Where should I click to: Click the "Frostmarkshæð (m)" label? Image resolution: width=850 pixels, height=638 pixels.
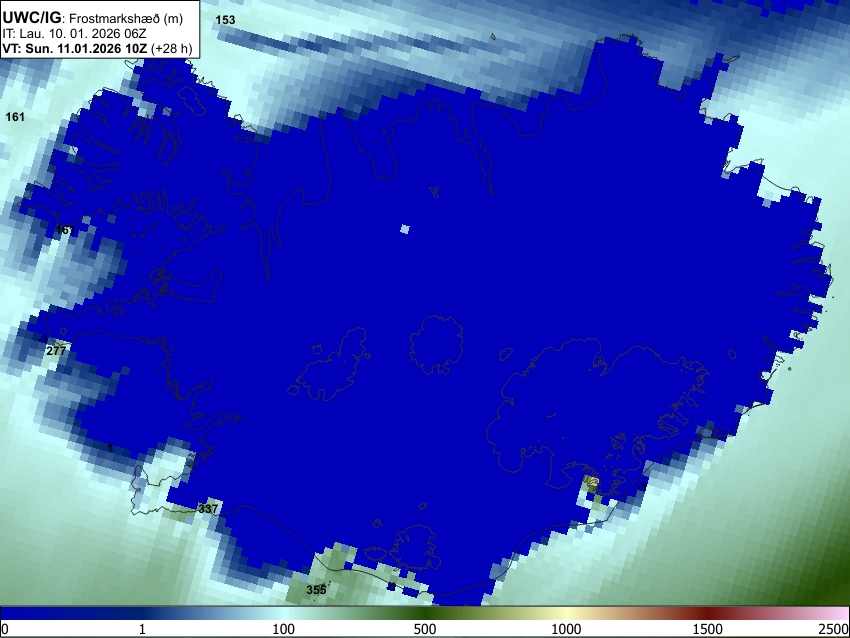tap(126, 19)
